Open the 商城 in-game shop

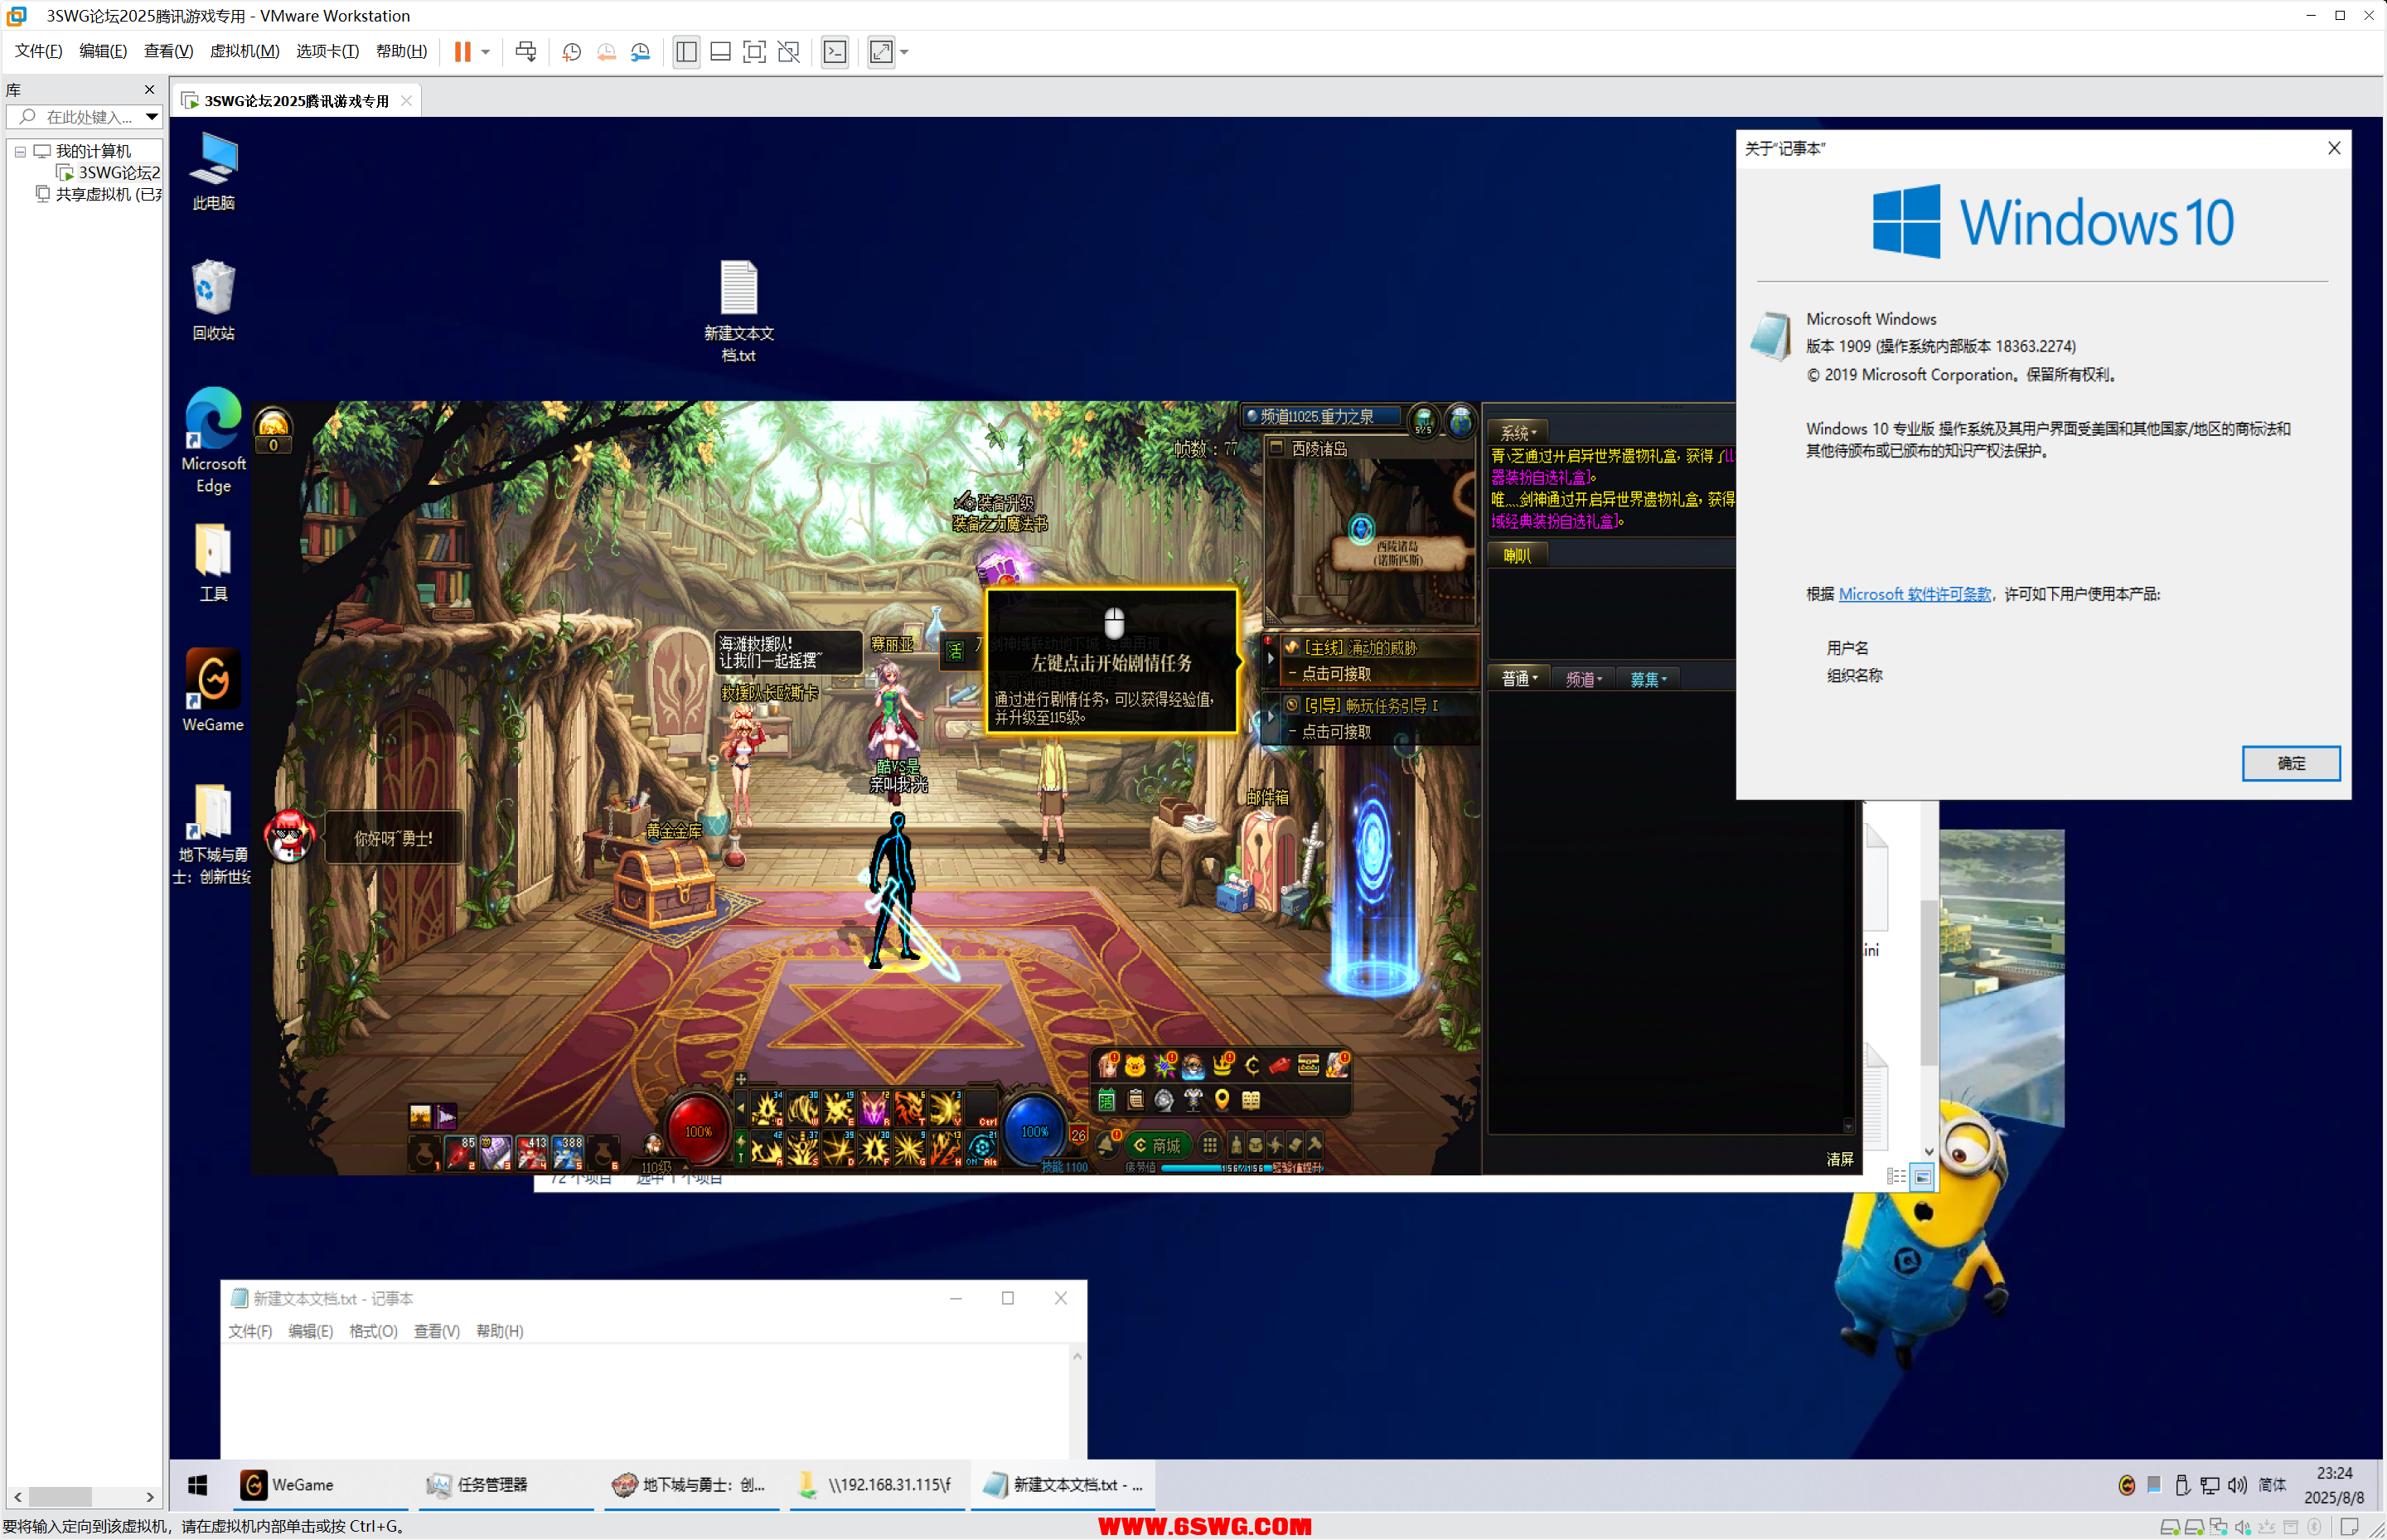point(1157,1146)
